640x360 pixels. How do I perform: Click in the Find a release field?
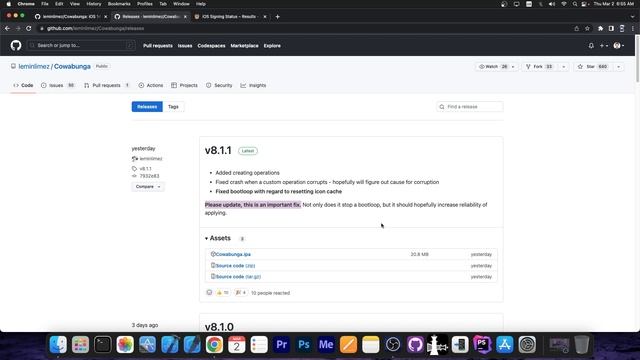[x=470, y=107]
